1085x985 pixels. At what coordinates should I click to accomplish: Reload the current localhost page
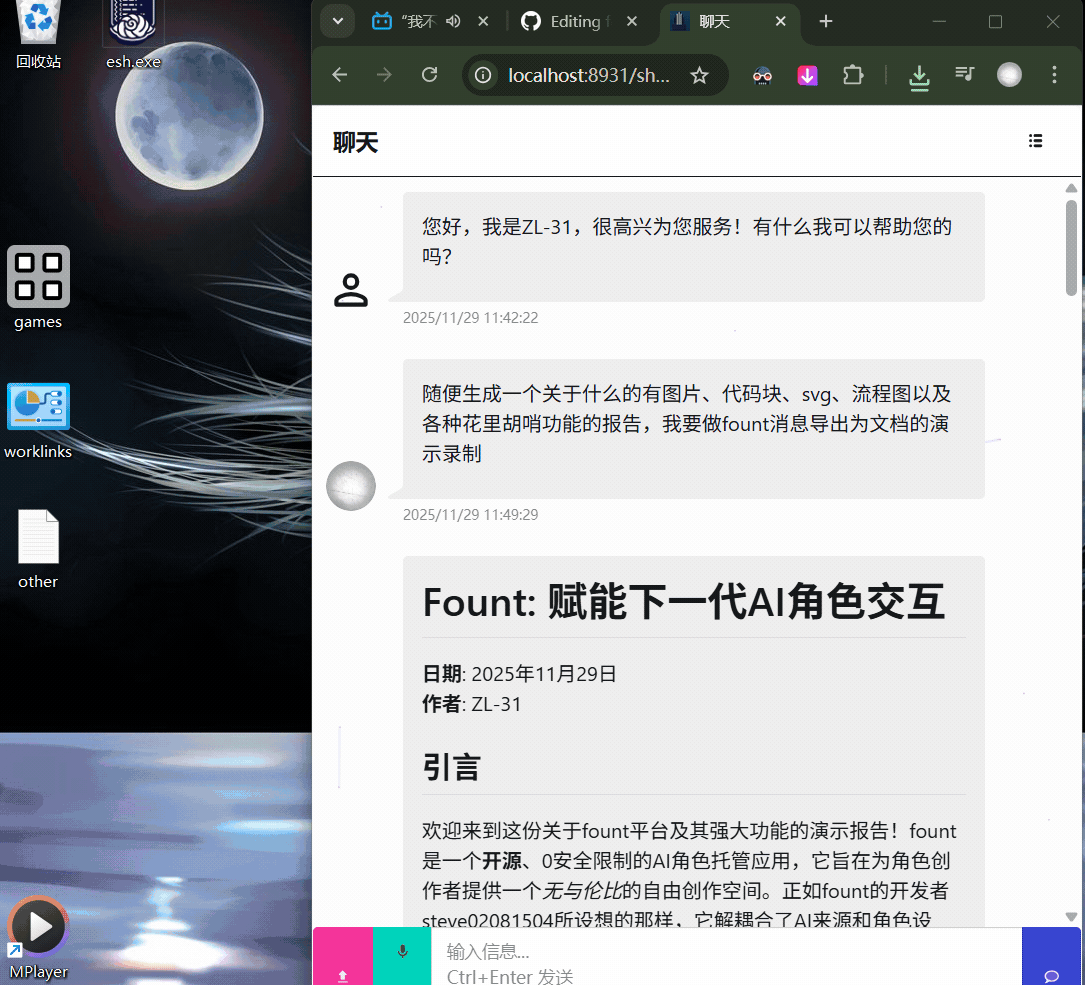430,75
